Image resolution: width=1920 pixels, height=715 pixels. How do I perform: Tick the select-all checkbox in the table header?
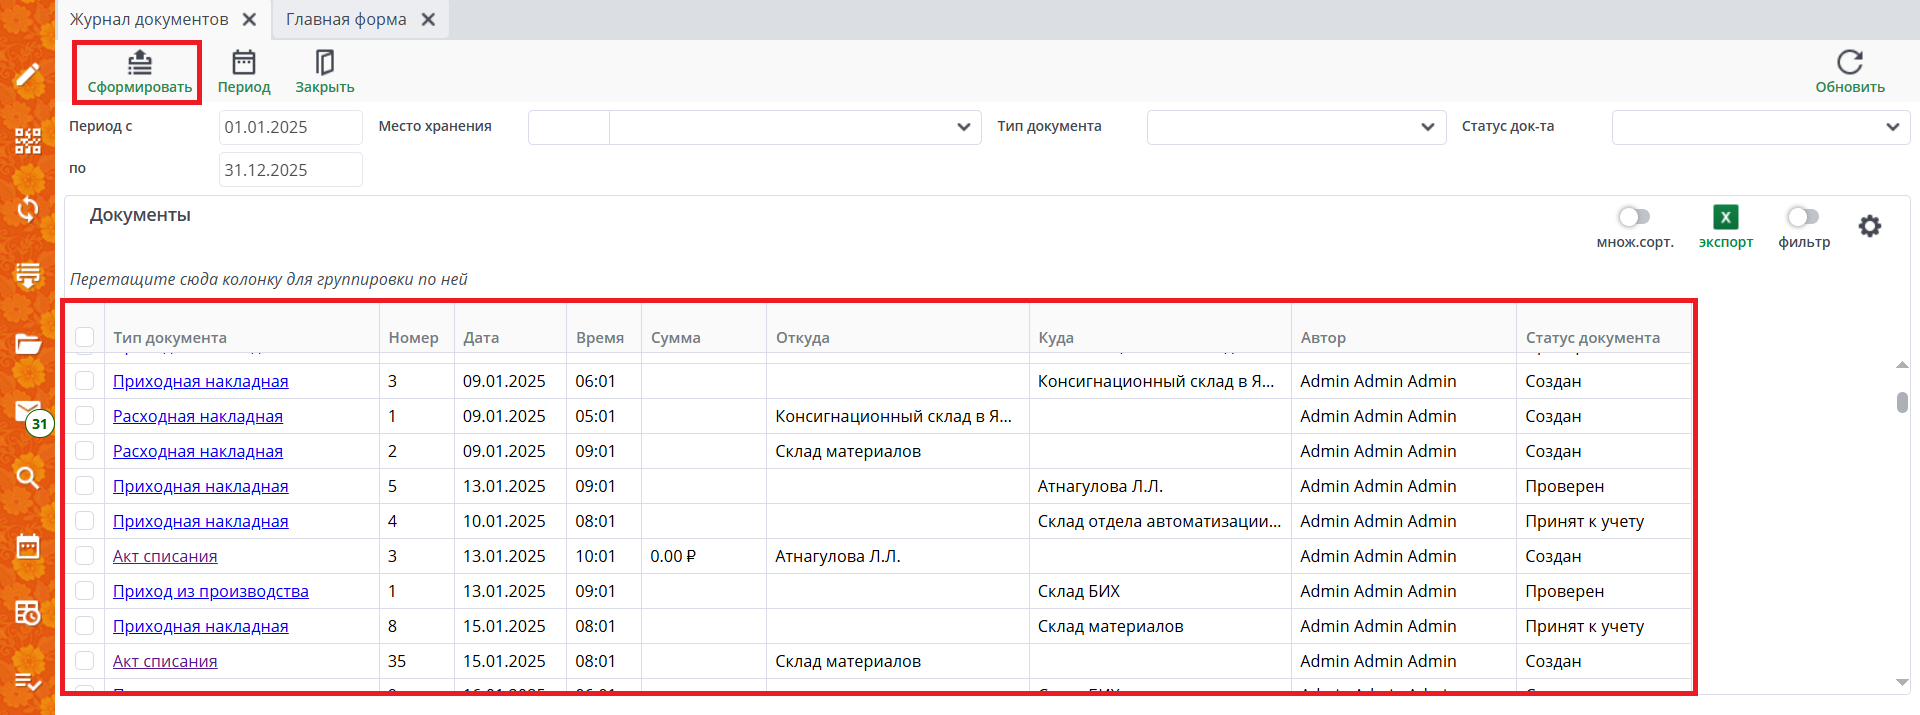85,337
